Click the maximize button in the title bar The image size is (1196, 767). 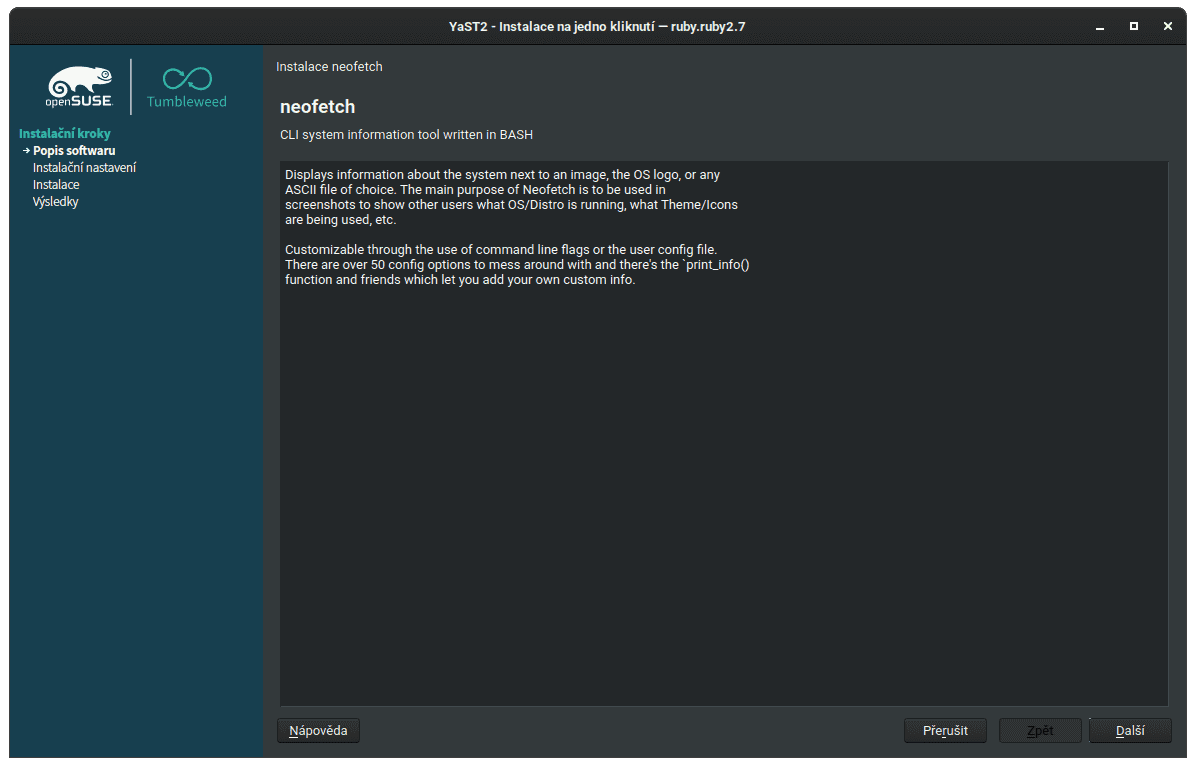[1132, 26]
